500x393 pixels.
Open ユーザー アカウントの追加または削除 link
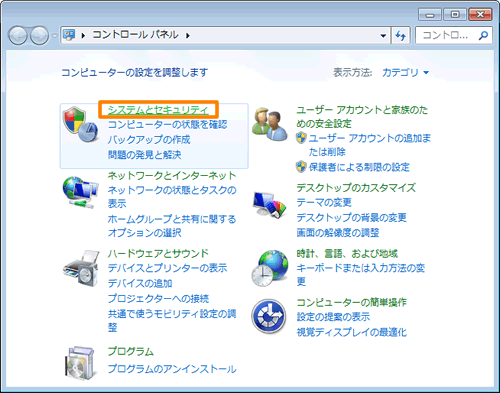click(370, 145)
